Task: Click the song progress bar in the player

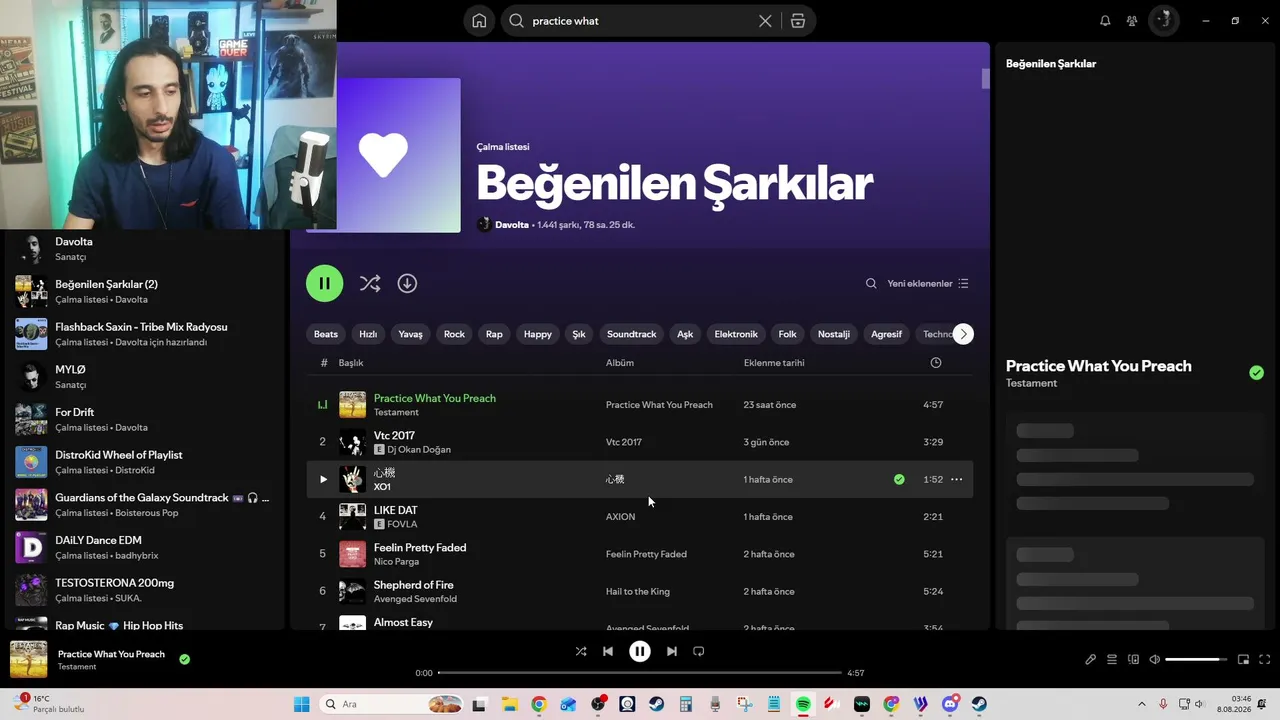Action: [x=640, y=673]
